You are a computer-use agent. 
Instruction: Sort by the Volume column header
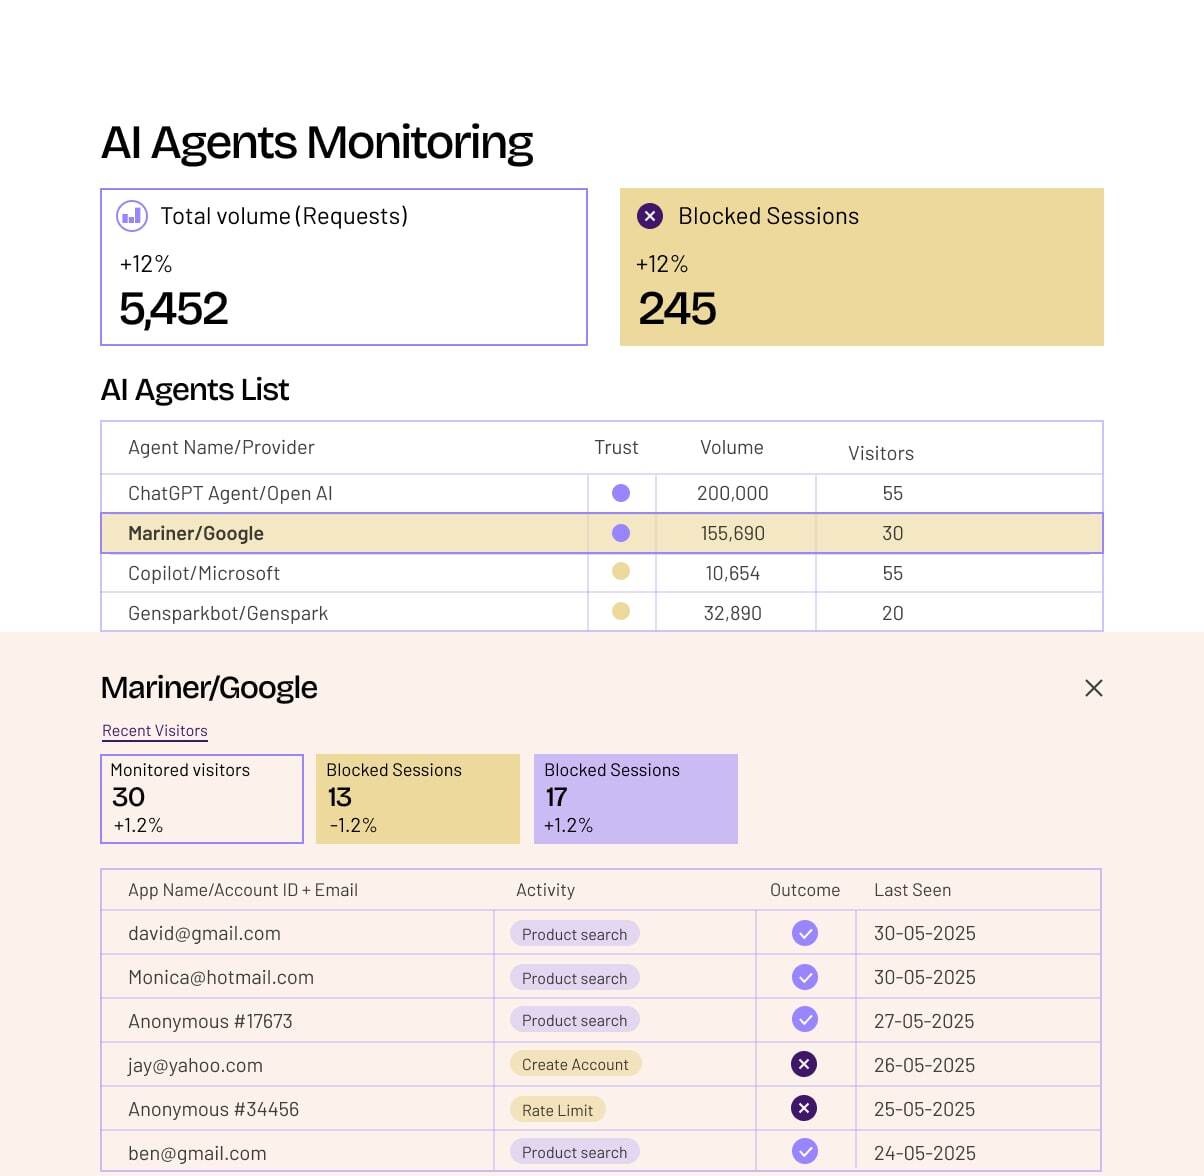(x=731, y=448)
